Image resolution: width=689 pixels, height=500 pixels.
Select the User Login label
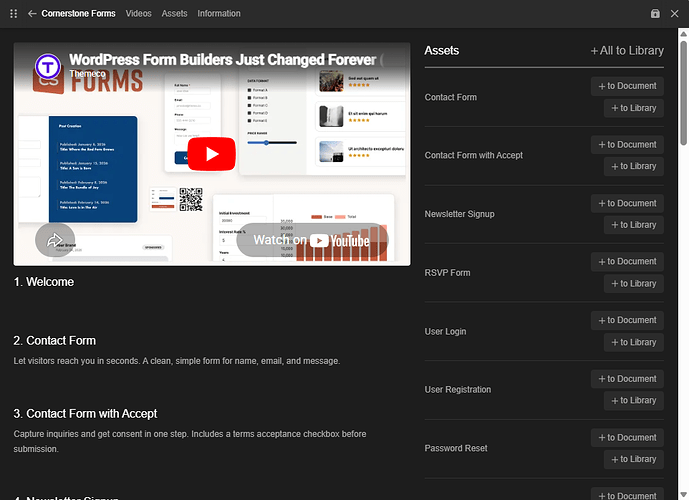pyautogui.click(x=445, y=331)
